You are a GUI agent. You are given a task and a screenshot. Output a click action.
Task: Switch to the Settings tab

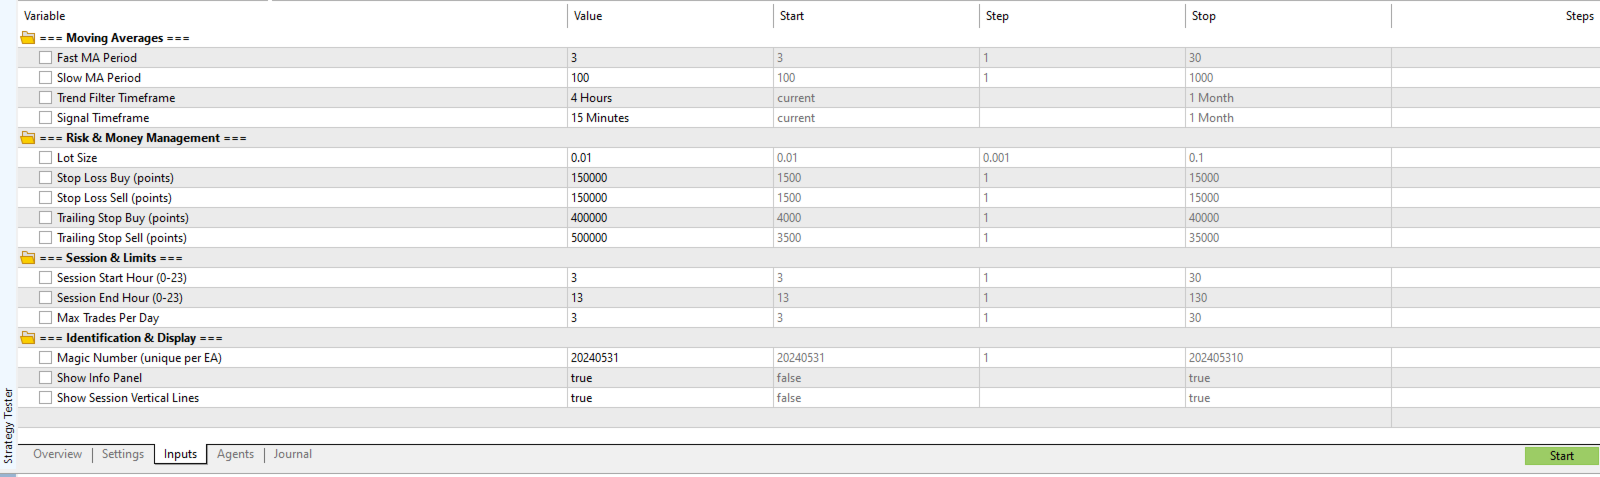point(123,454)
